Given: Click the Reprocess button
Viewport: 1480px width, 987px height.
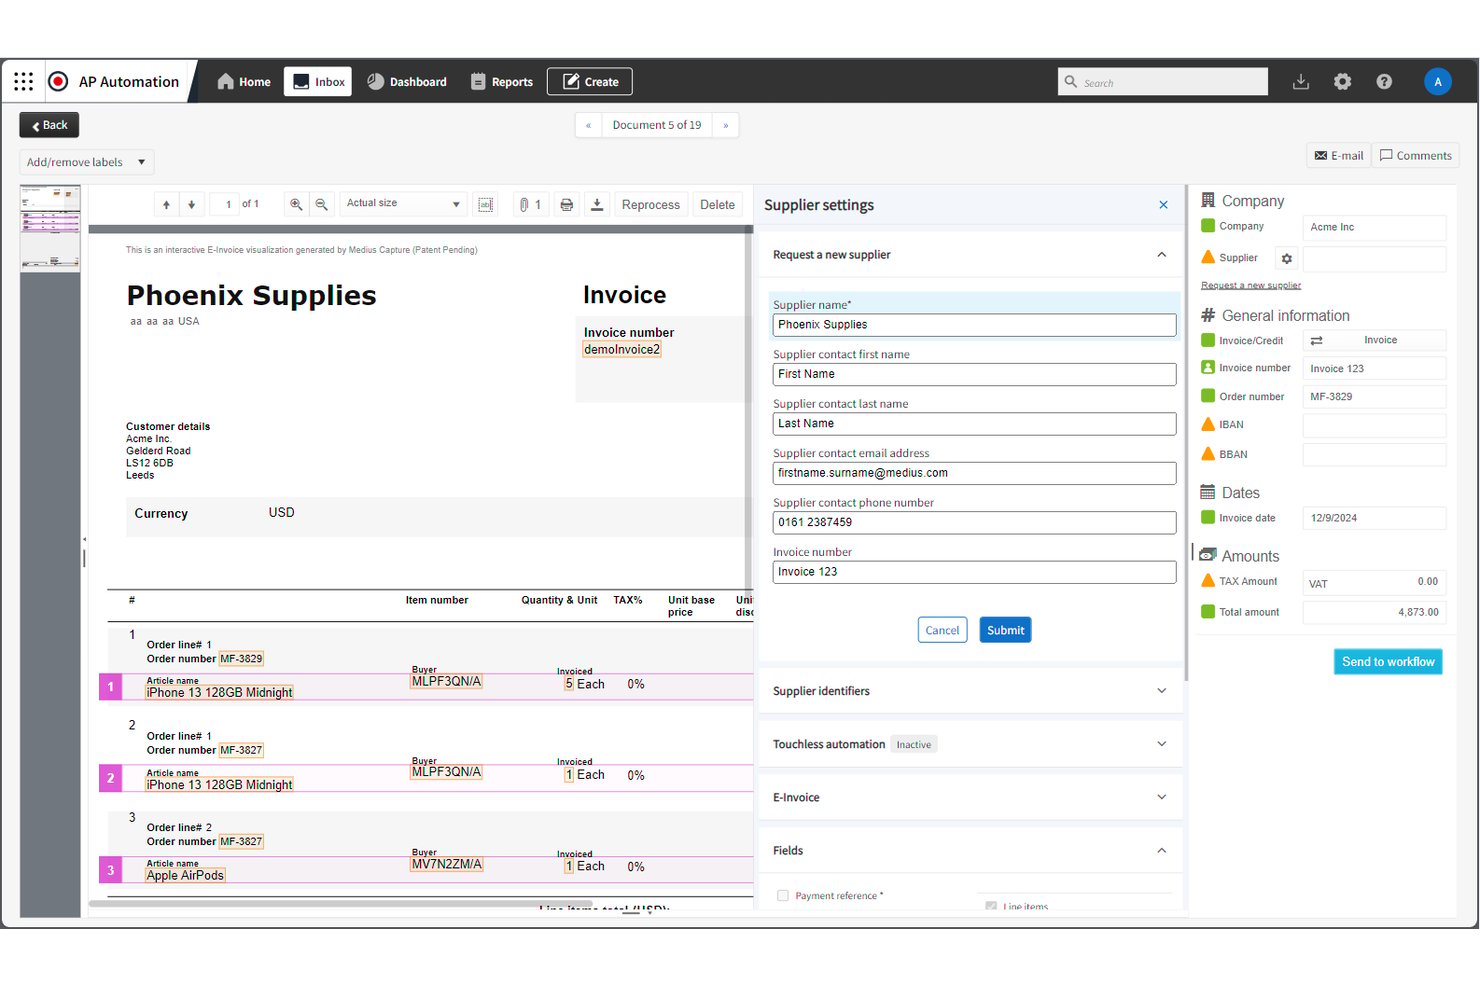Looking at the screenshot, I should pos(651,205).
